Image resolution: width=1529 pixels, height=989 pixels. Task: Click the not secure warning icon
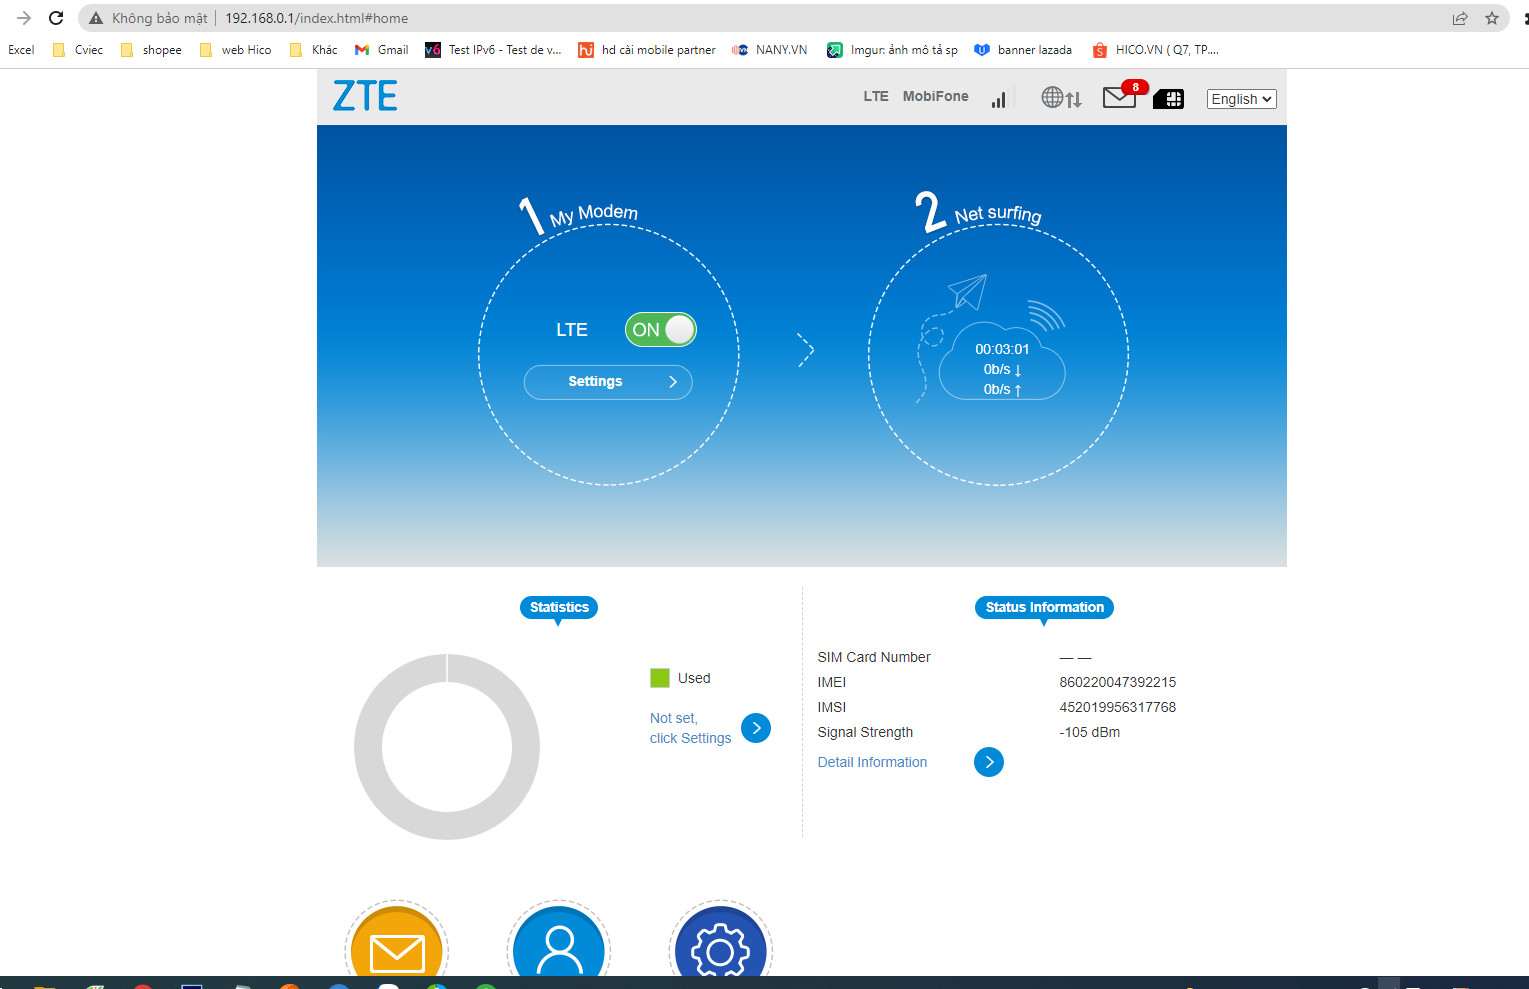96,18
